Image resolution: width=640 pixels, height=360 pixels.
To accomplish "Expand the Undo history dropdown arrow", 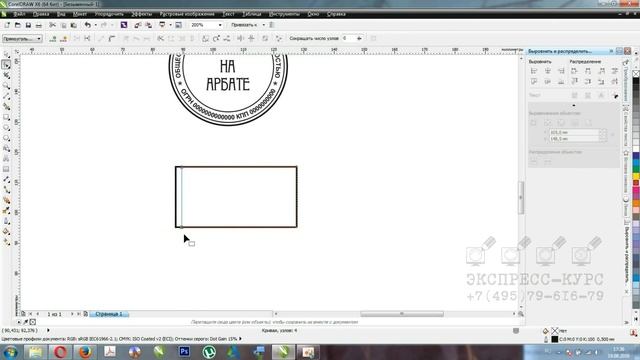I will (x=96, y=25).
